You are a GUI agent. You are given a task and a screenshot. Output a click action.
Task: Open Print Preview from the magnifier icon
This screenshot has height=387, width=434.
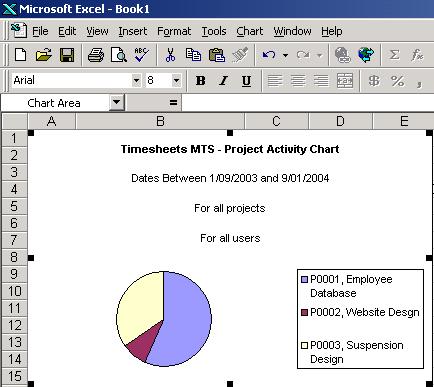119,55
